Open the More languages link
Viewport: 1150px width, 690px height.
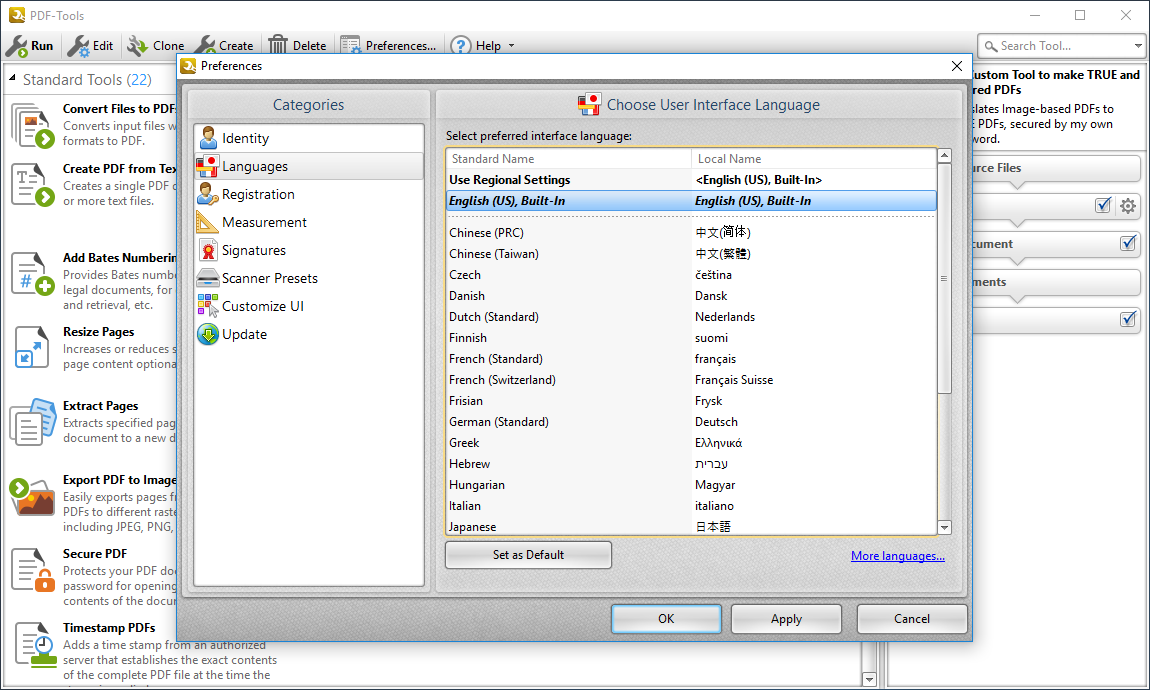898,556
